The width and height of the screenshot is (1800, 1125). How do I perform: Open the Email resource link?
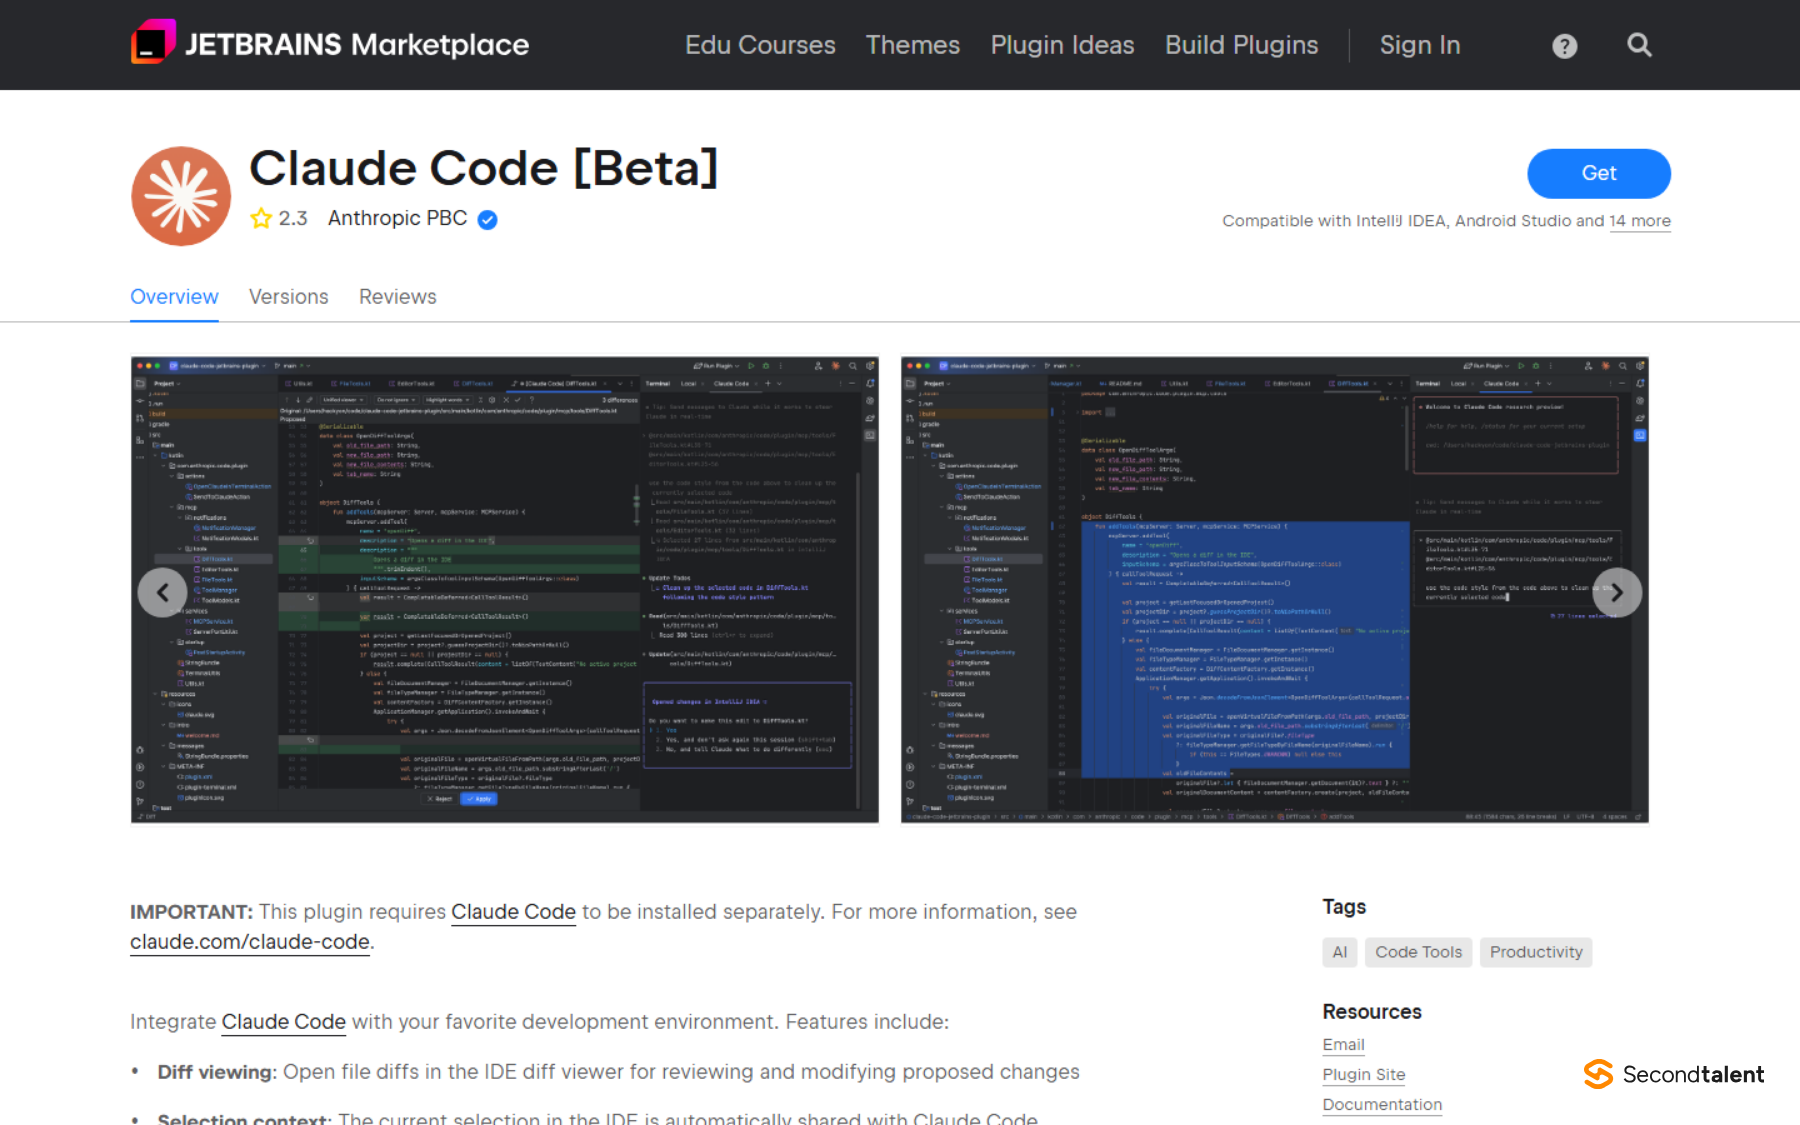(x=1343, y=1045)
